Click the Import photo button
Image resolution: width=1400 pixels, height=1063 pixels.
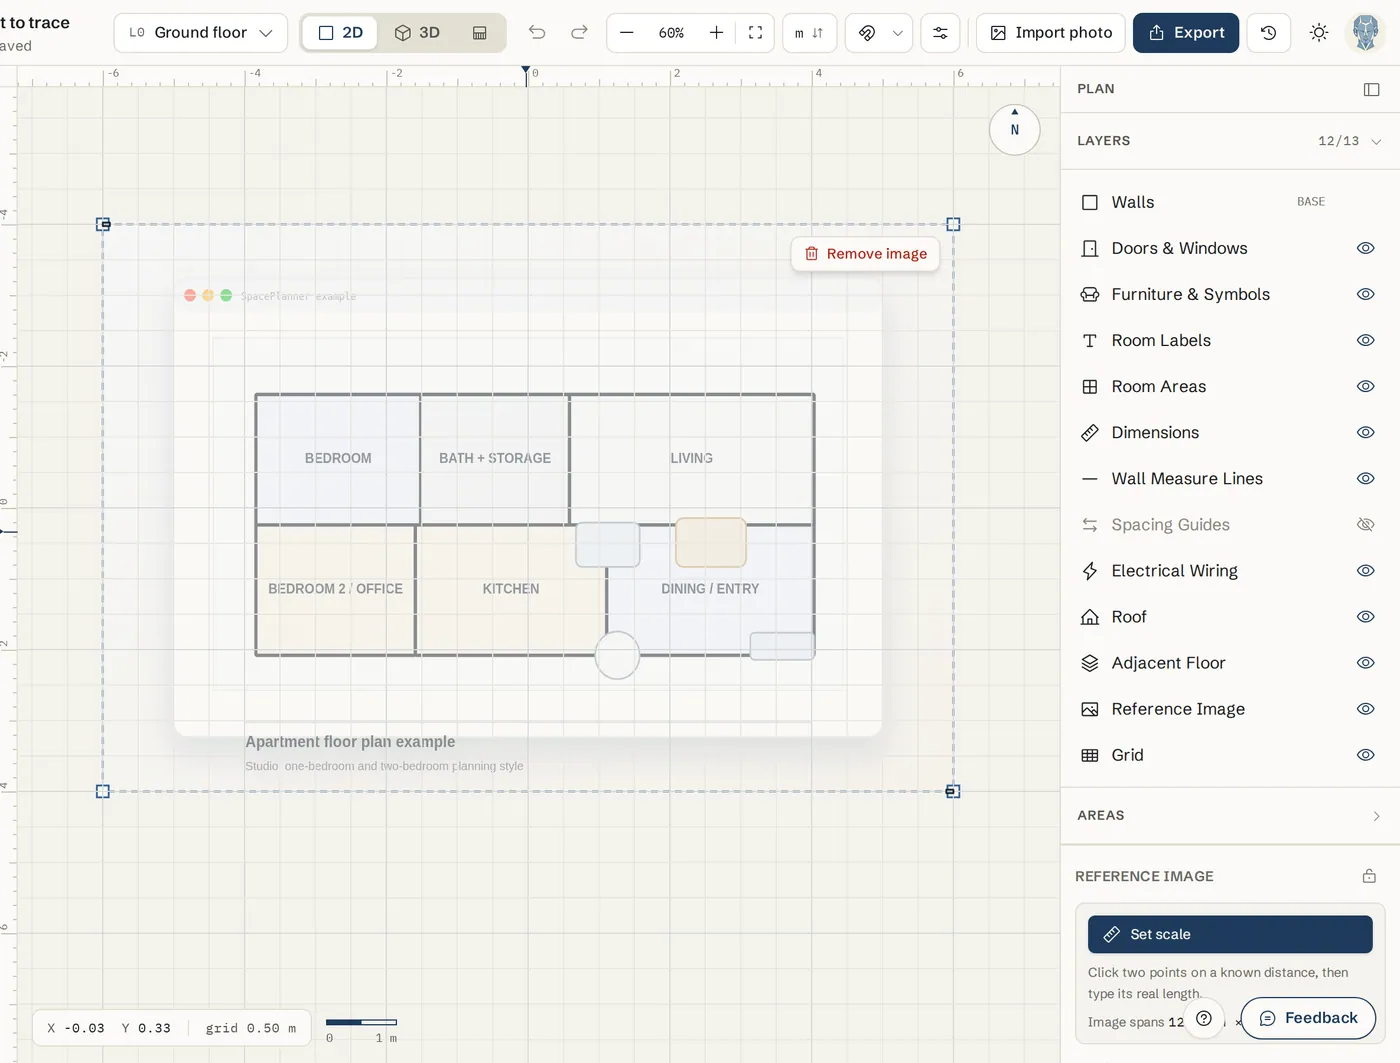coord(1051,33)
